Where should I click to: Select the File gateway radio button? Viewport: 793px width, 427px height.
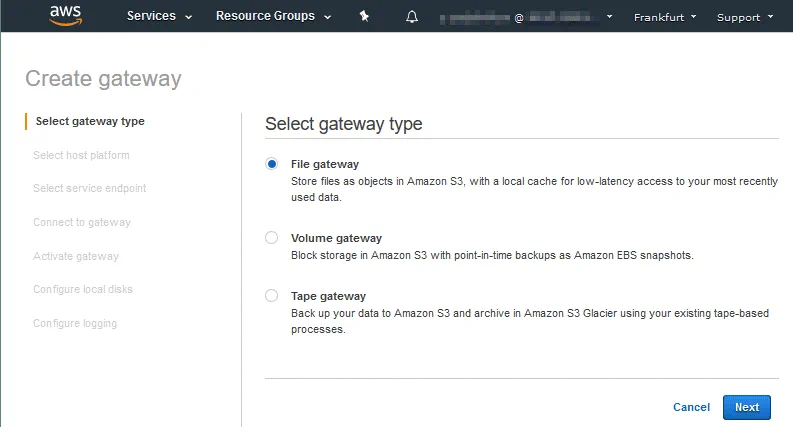click(272, 164)
